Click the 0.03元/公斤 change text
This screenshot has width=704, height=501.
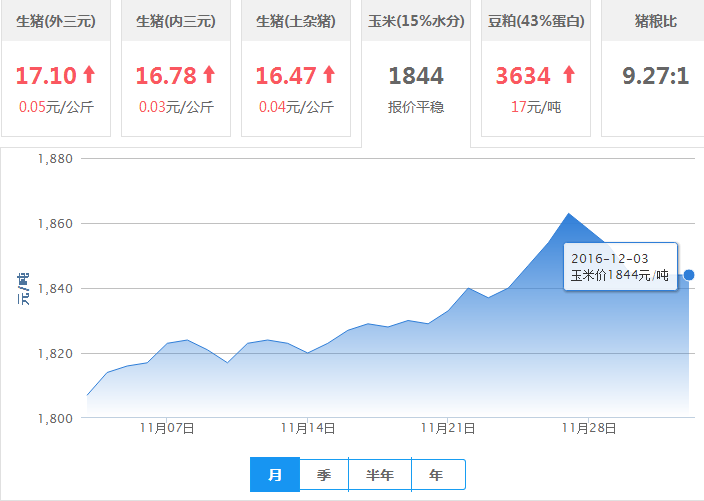(176, 107)
